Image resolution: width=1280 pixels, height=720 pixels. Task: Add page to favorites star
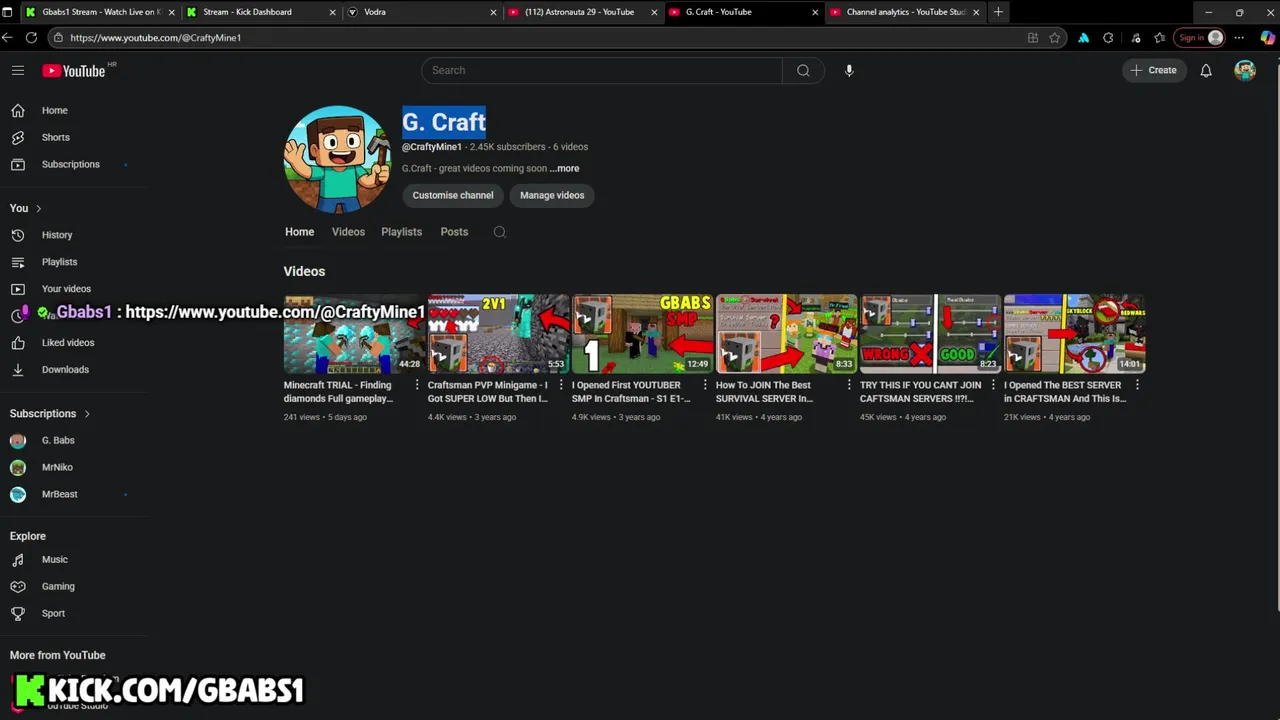pyautogui.click(x=1055, y=38)
